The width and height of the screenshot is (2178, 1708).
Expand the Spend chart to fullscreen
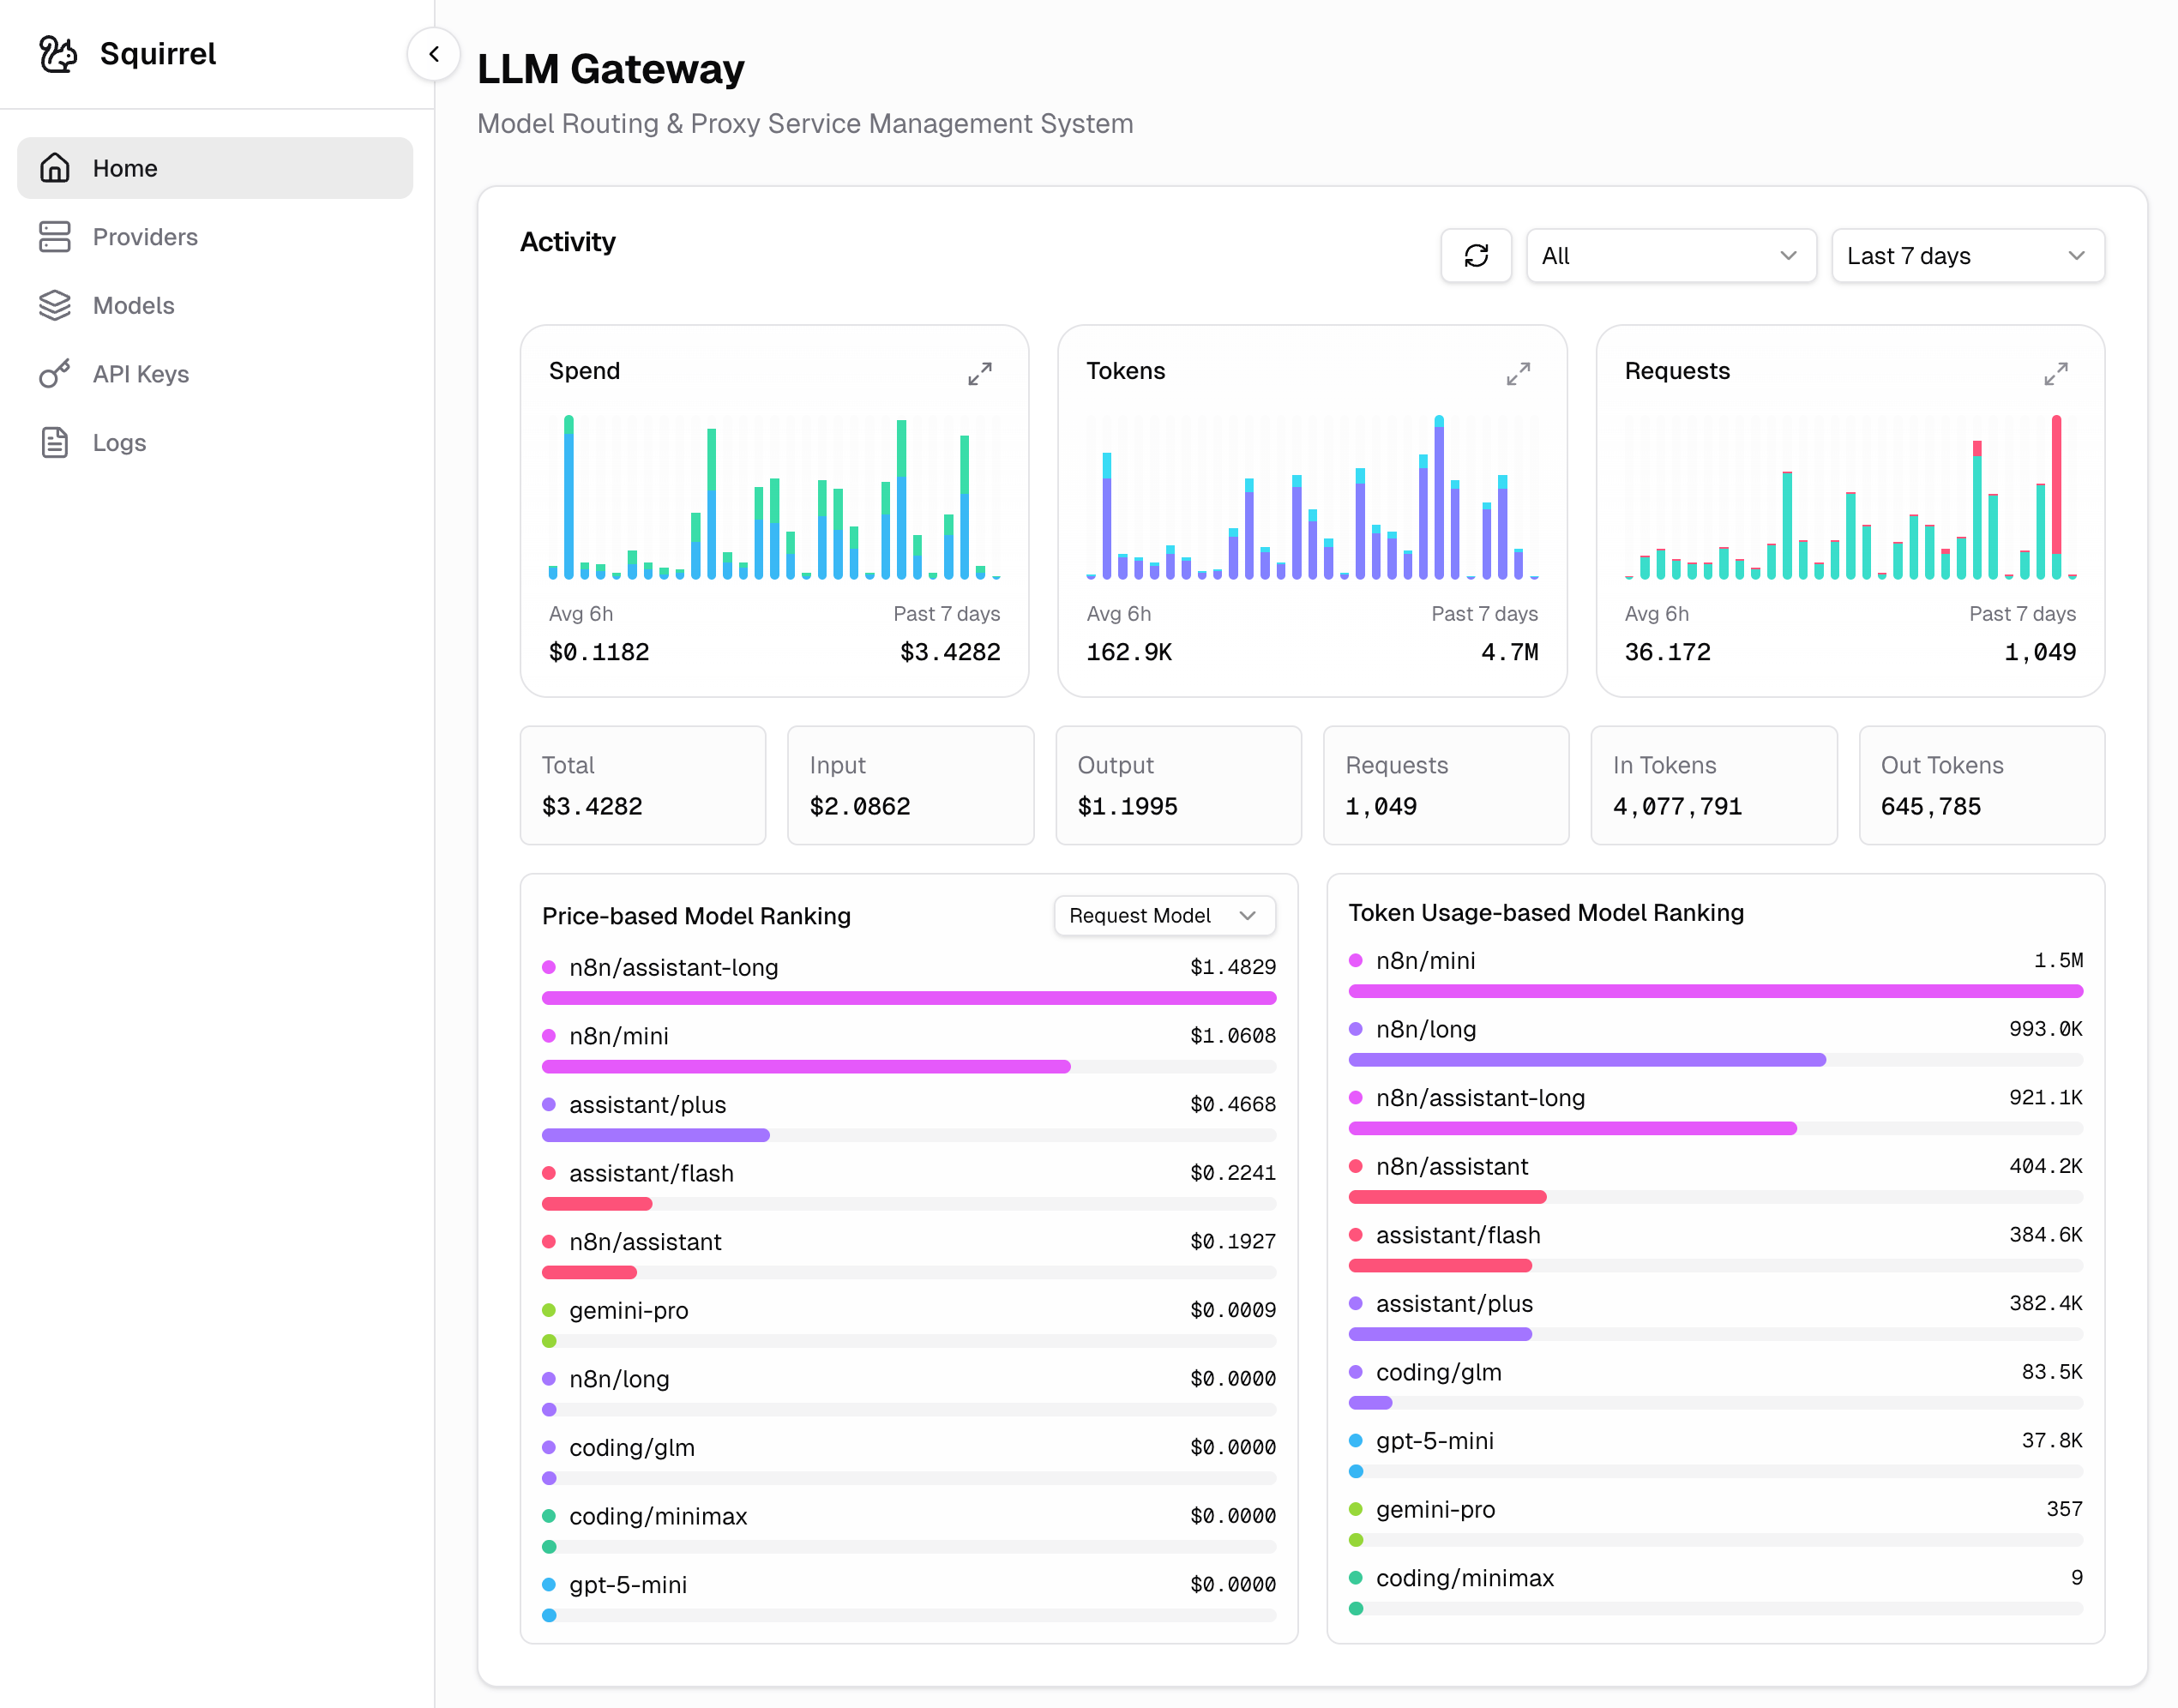979,374
